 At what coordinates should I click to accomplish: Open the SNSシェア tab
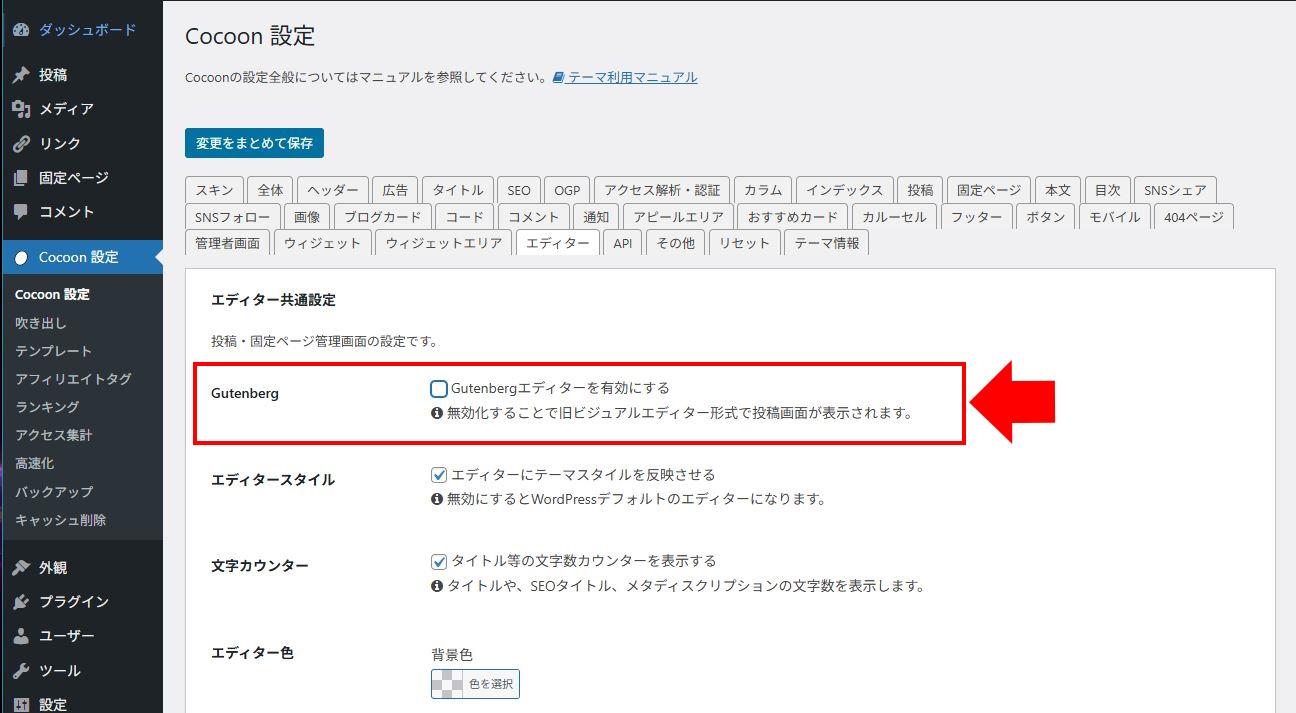tap(1175, 190)
